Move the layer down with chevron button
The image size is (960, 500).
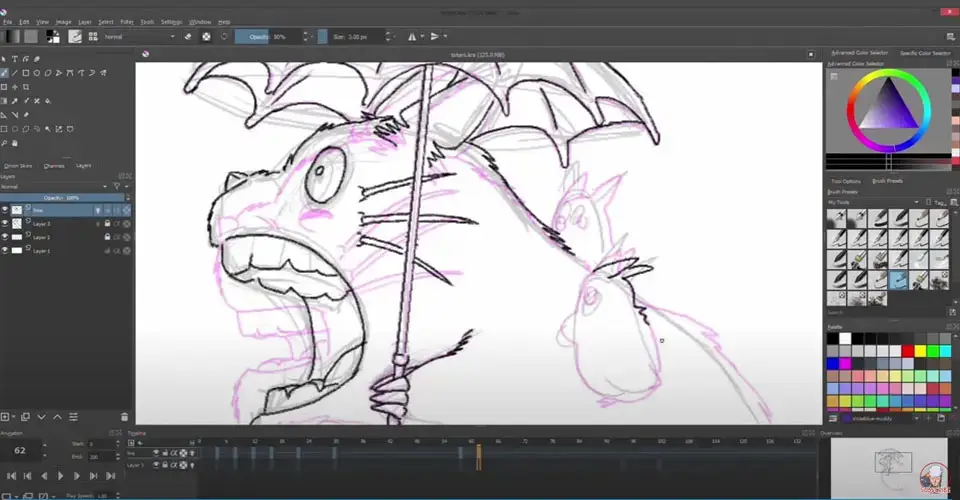pyautogui.click(x=42, y=417)
